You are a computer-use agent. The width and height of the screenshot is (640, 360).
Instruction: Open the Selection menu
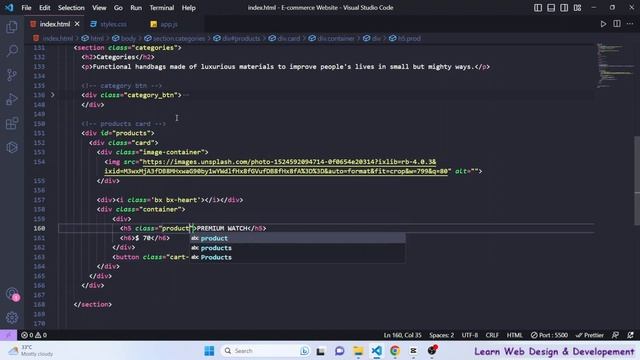71,8
